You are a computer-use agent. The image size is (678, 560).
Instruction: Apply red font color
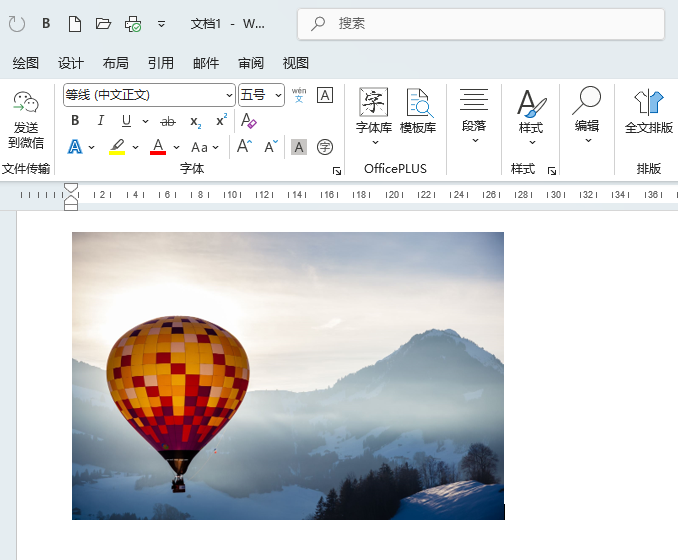point(158,147)
